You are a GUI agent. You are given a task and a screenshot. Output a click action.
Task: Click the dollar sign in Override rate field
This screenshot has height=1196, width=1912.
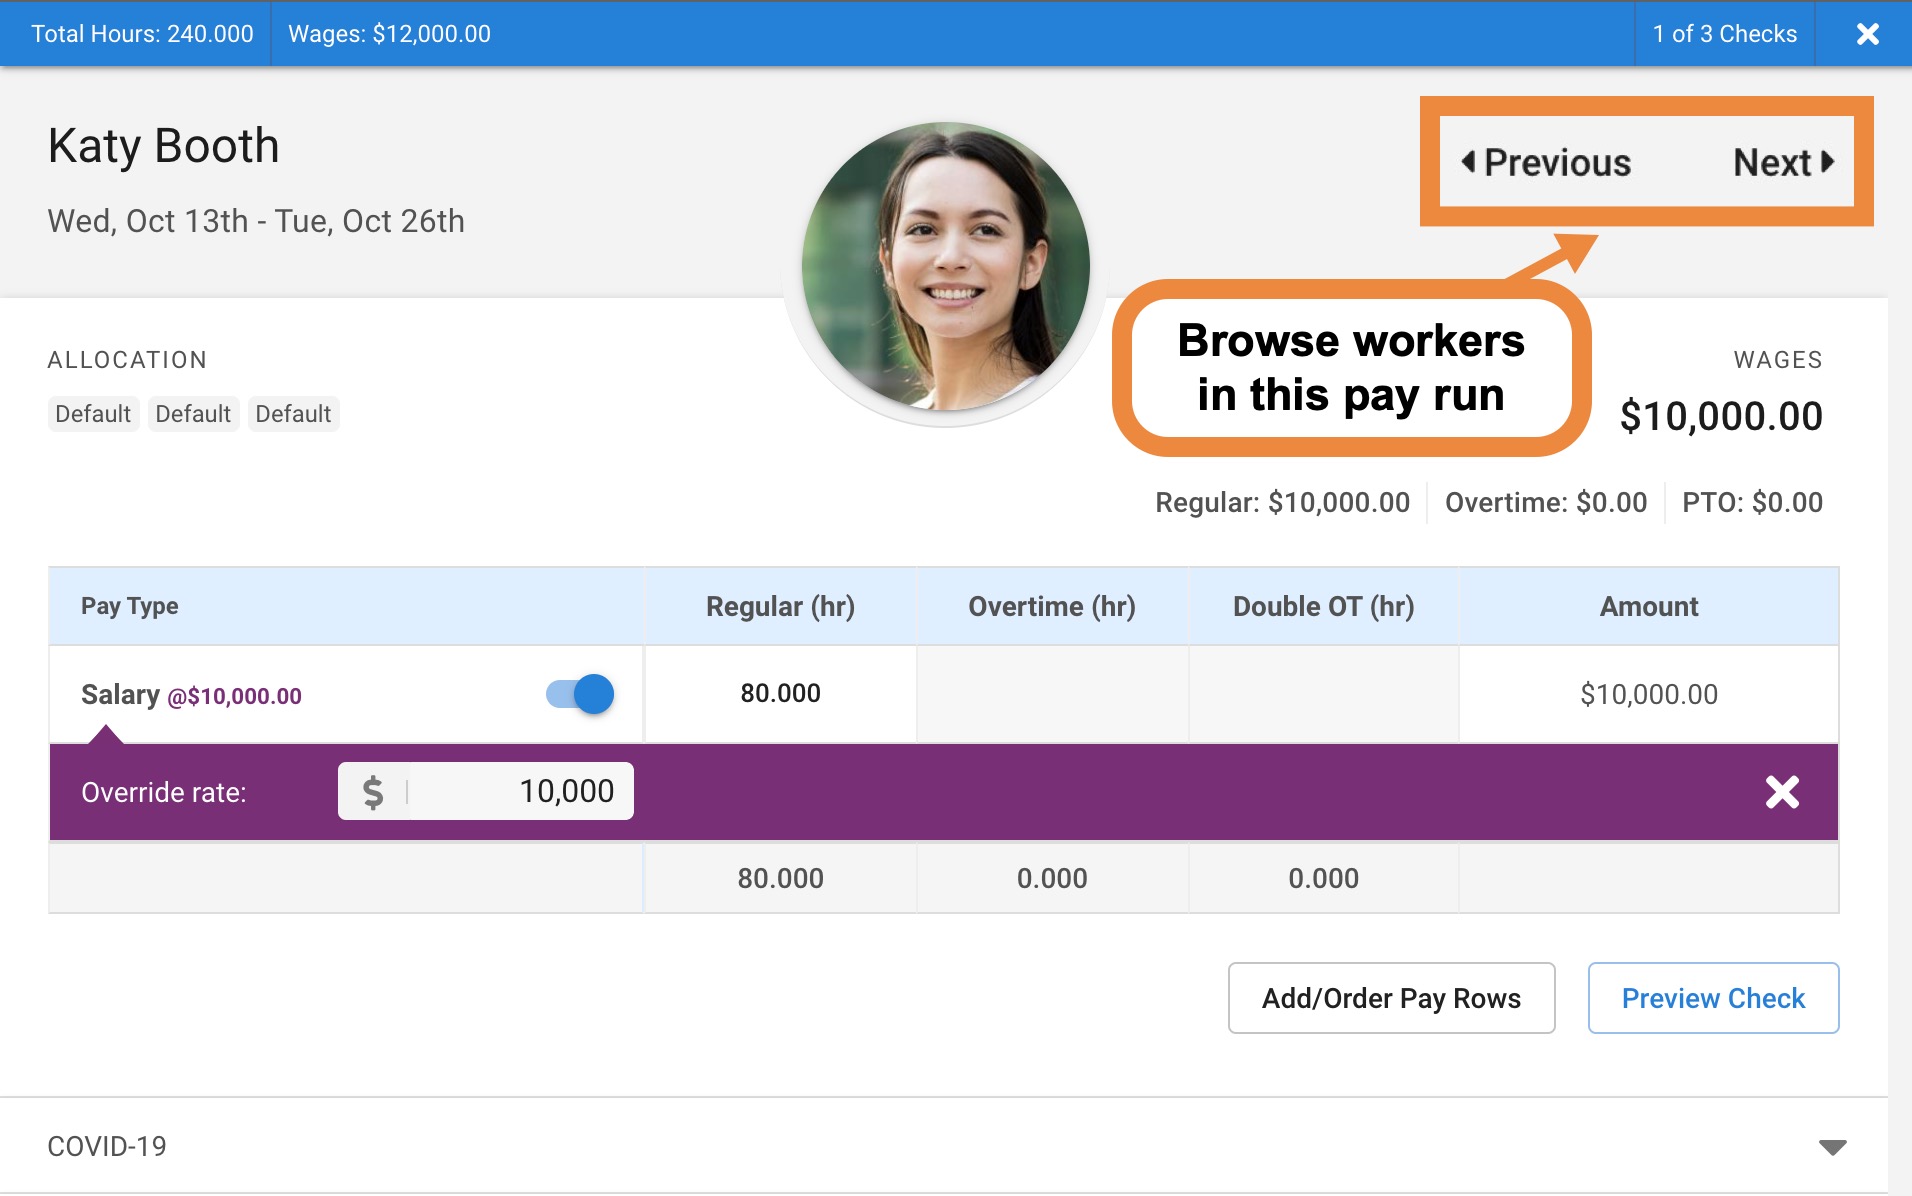(x=373, y=792)
